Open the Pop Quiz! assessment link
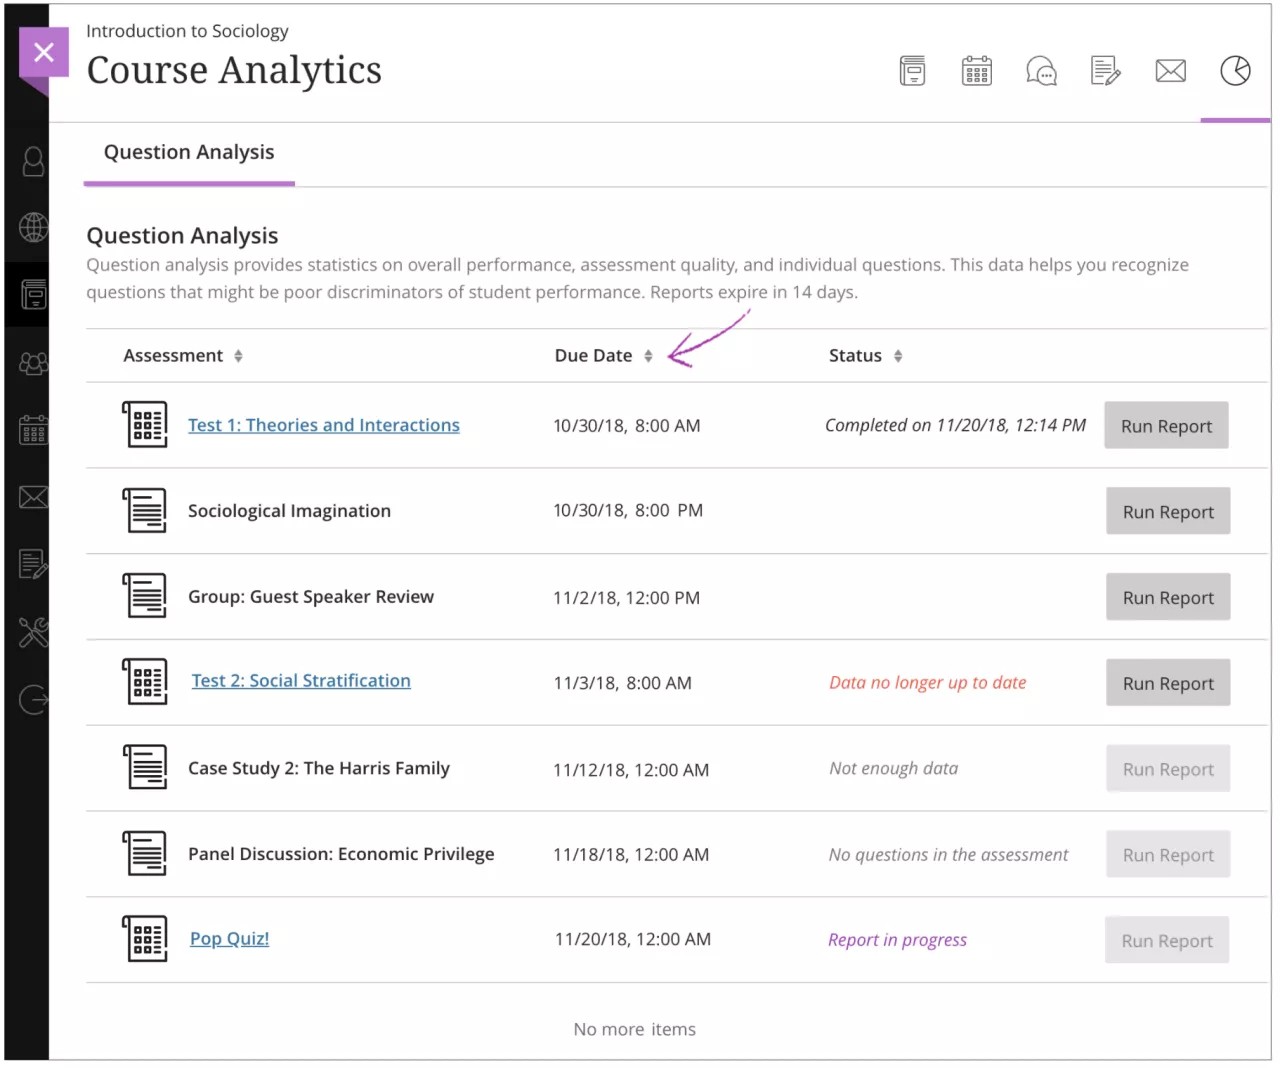This screenshot has height=1068, width=1280. [x=229, y=938]
